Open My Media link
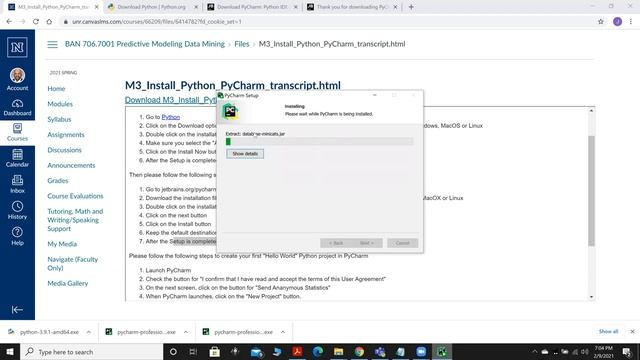 click(62, 244)
